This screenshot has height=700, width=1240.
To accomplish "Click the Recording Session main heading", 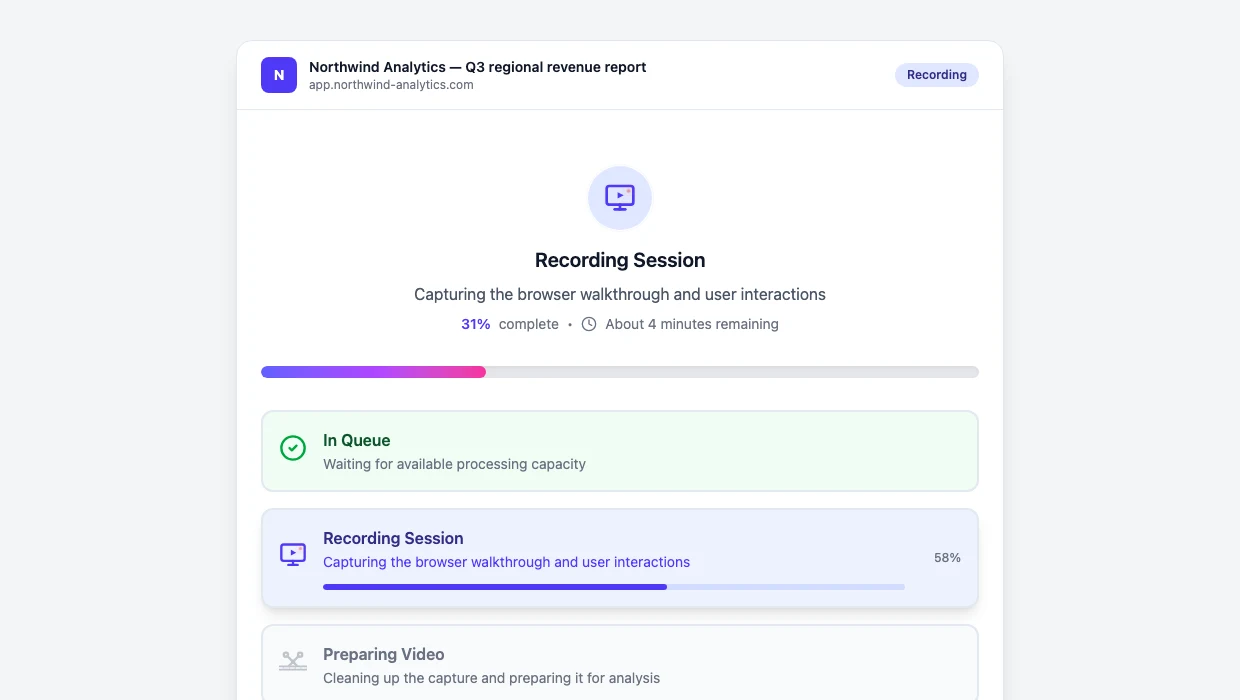I will click(x=620, y=260).
